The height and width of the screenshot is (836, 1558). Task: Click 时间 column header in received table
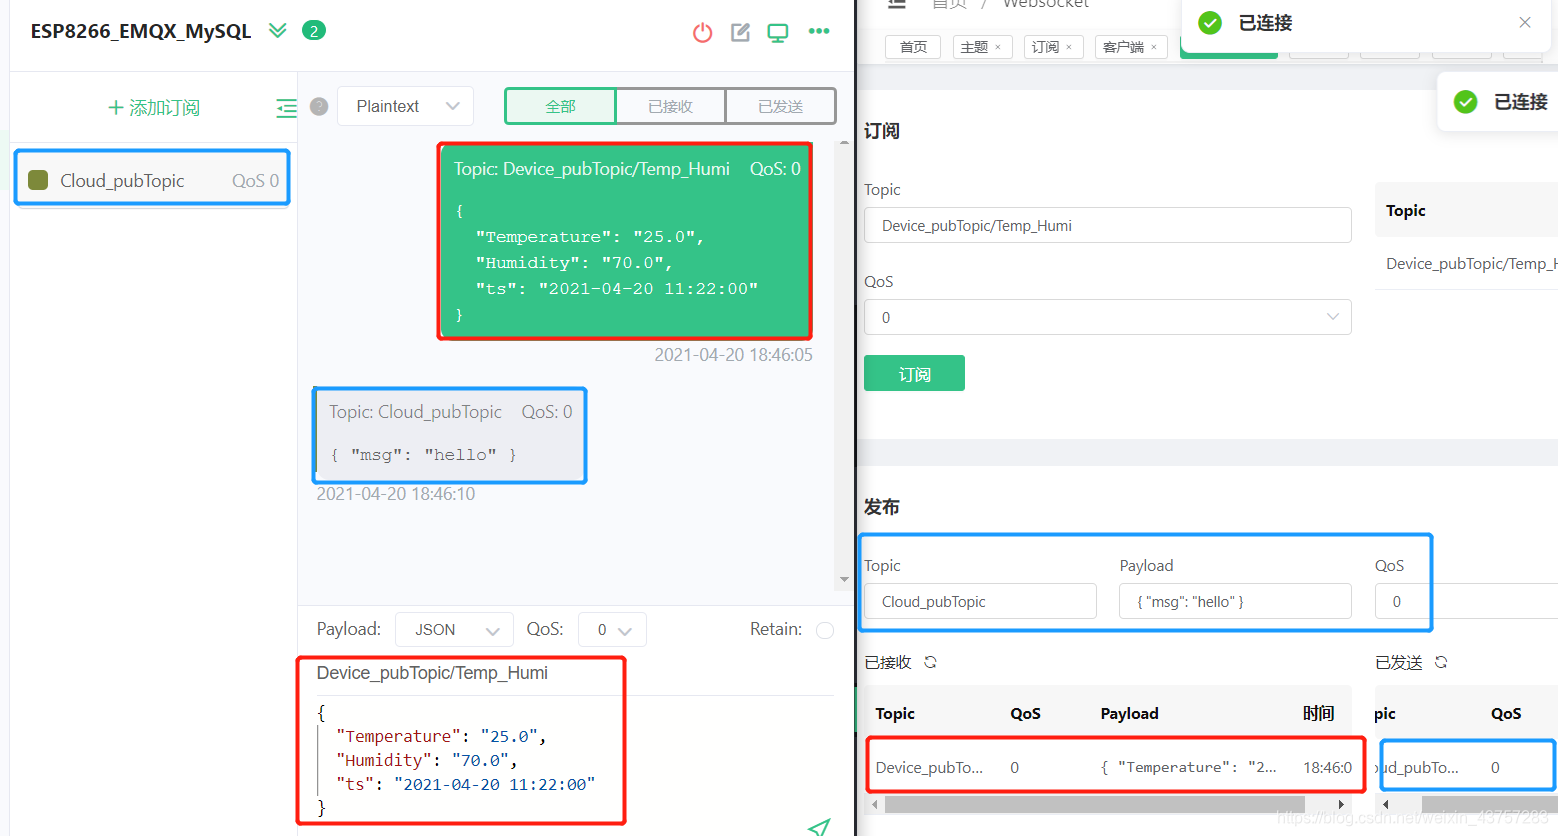[1318, 713]
